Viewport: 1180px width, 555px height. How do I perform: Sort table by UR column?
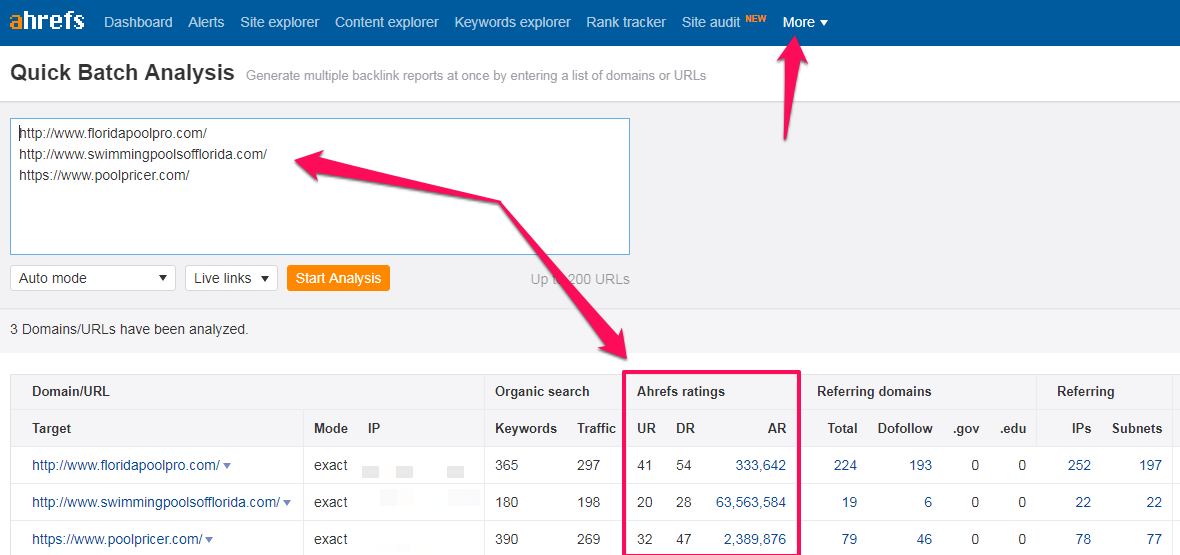pos(646,428)
